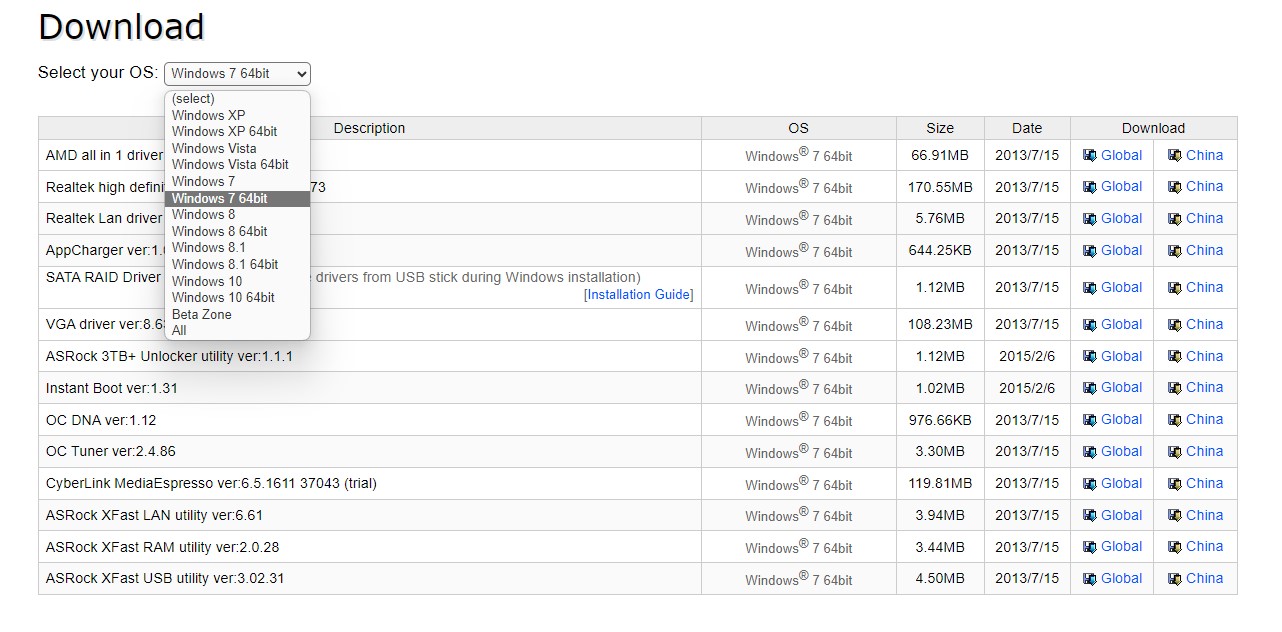Image resolution: width=1282 pixels, height=632 pixels.
Task: Choose Windows 8.1 64bit option
Action: coord(225,265)
